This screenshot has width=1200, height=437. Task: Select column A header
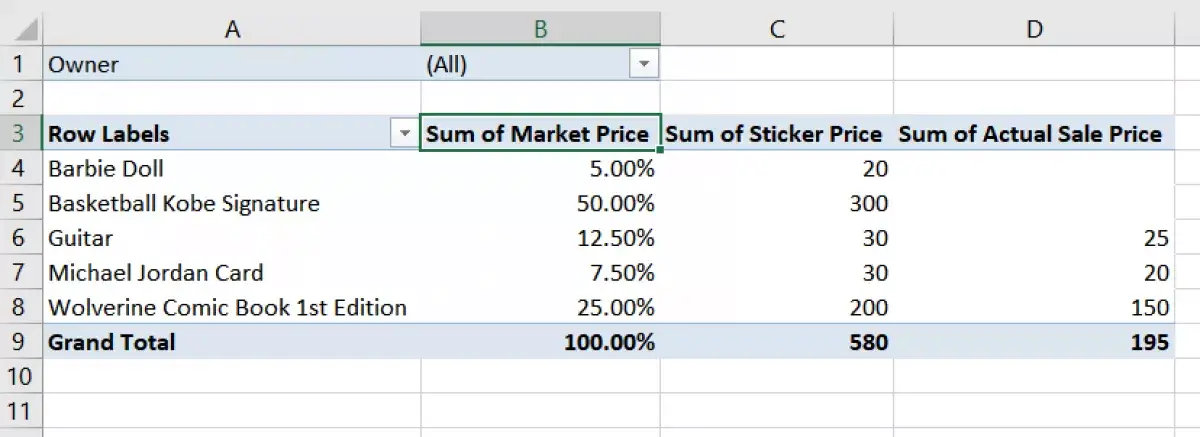tap(232, 29)
